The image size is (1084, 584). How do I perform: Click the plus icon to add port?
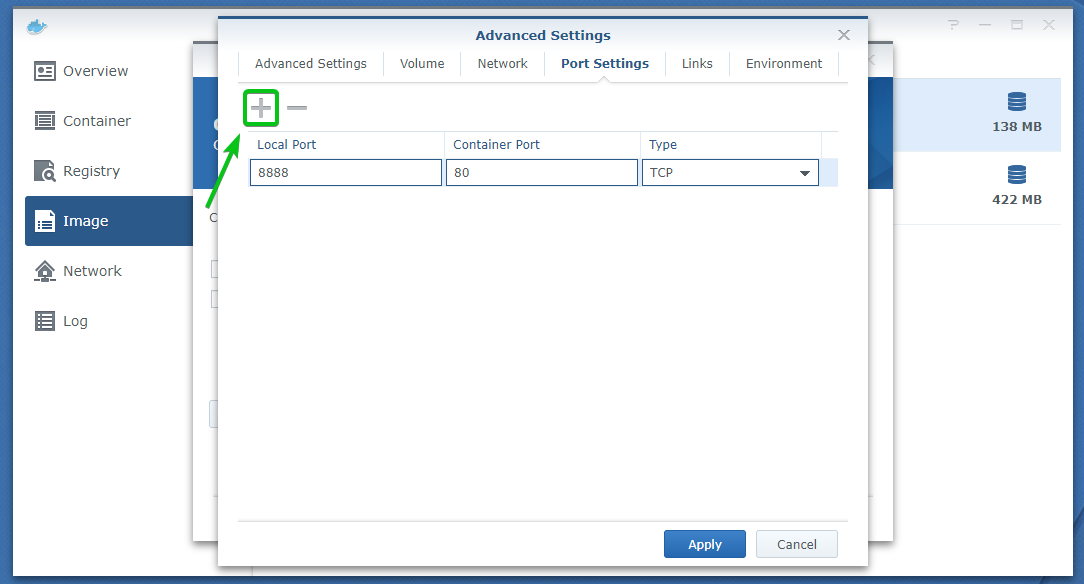261,107
